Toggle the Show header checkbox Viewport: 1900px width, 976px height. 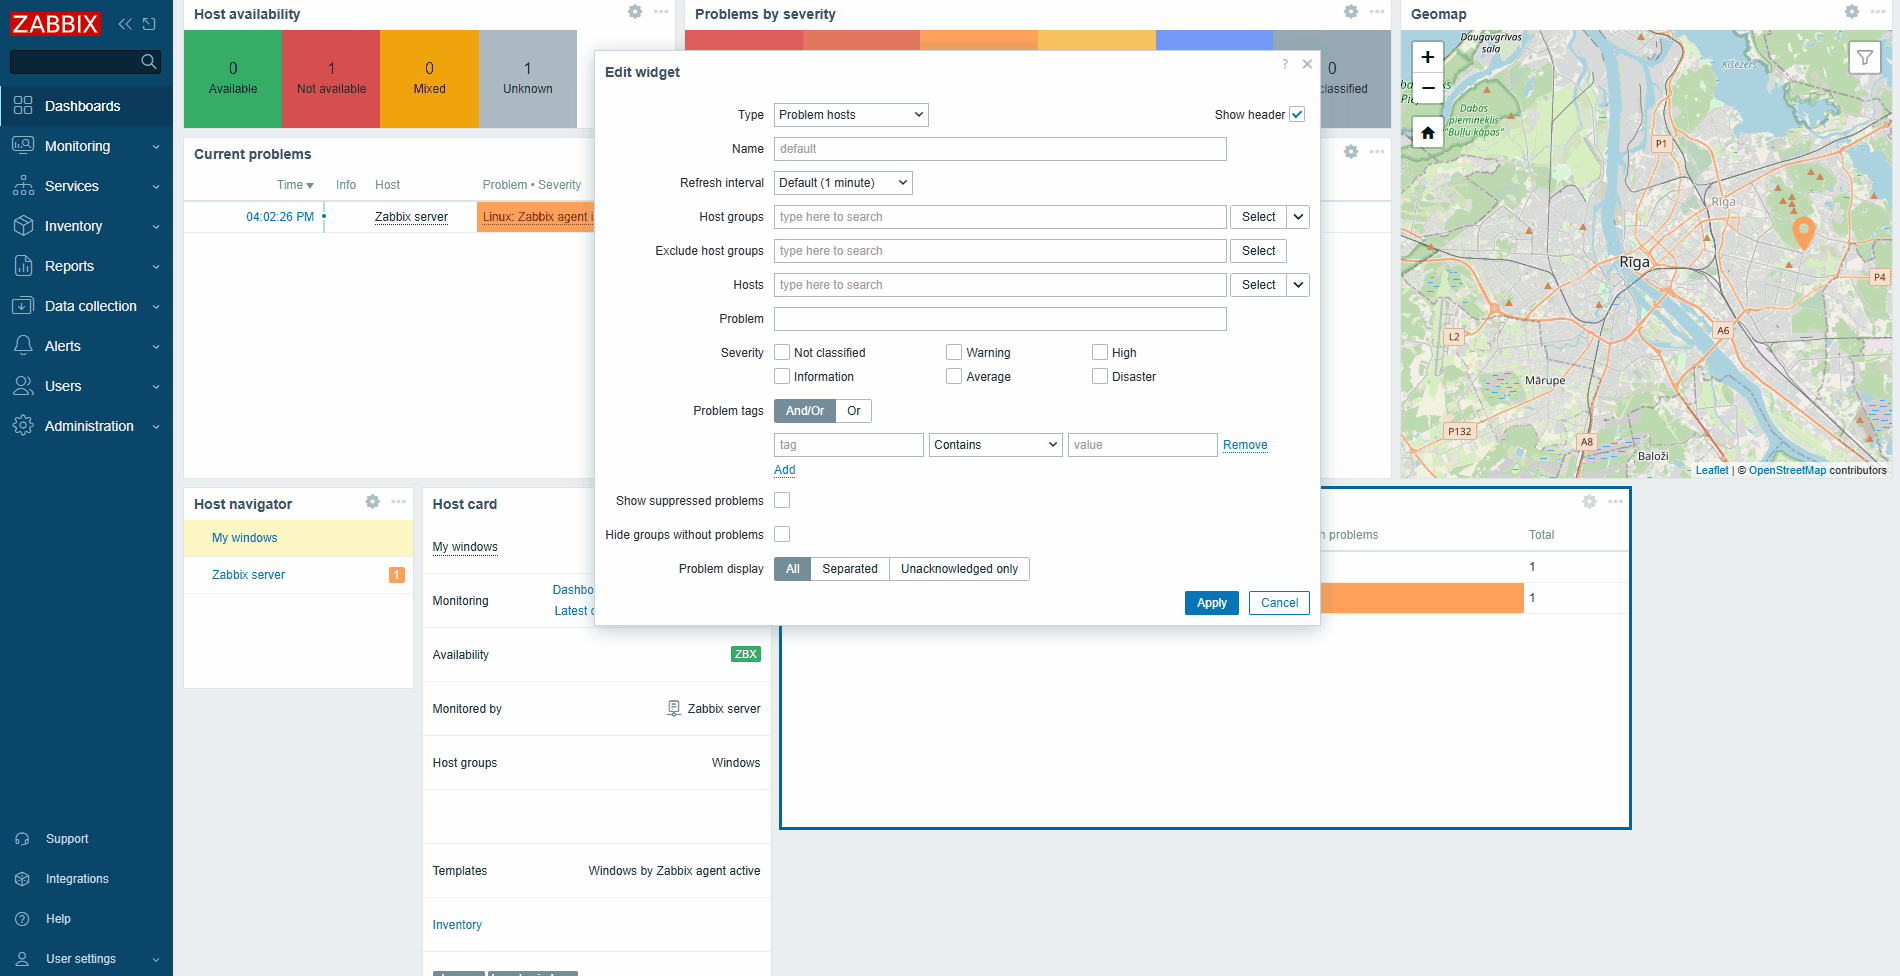1297,114
